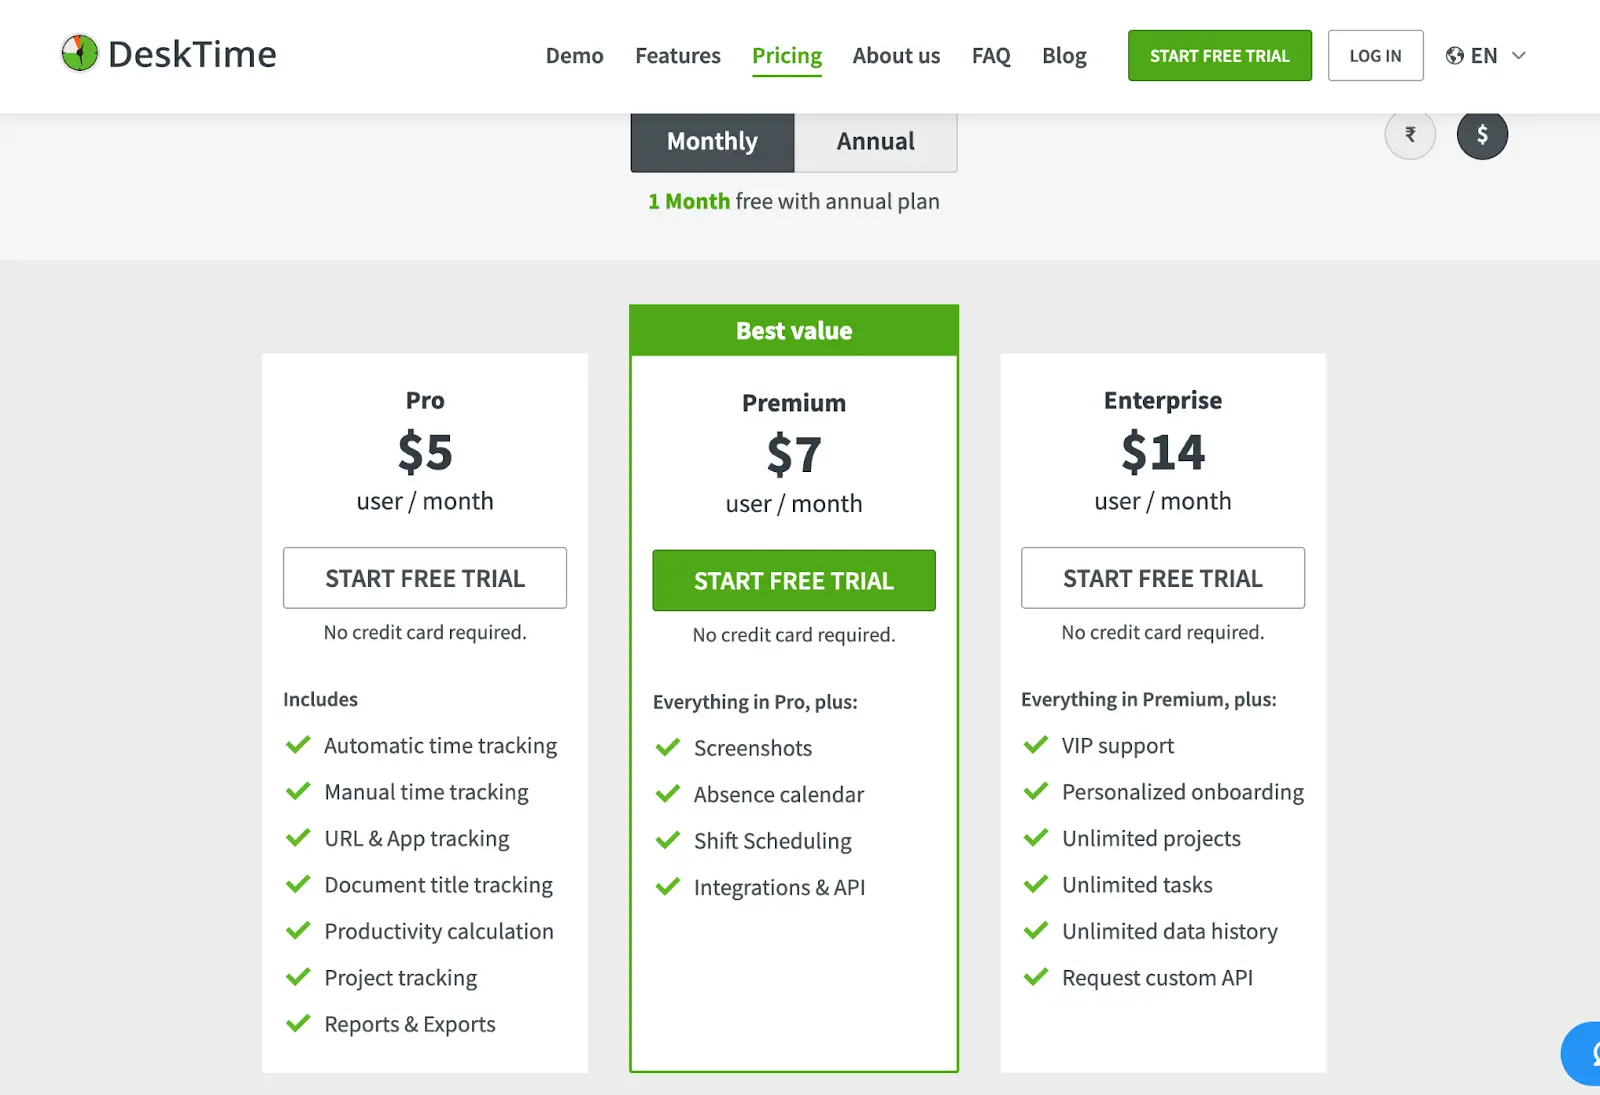
Task: Start free trial for Pro plan
Action: [425, 578]
